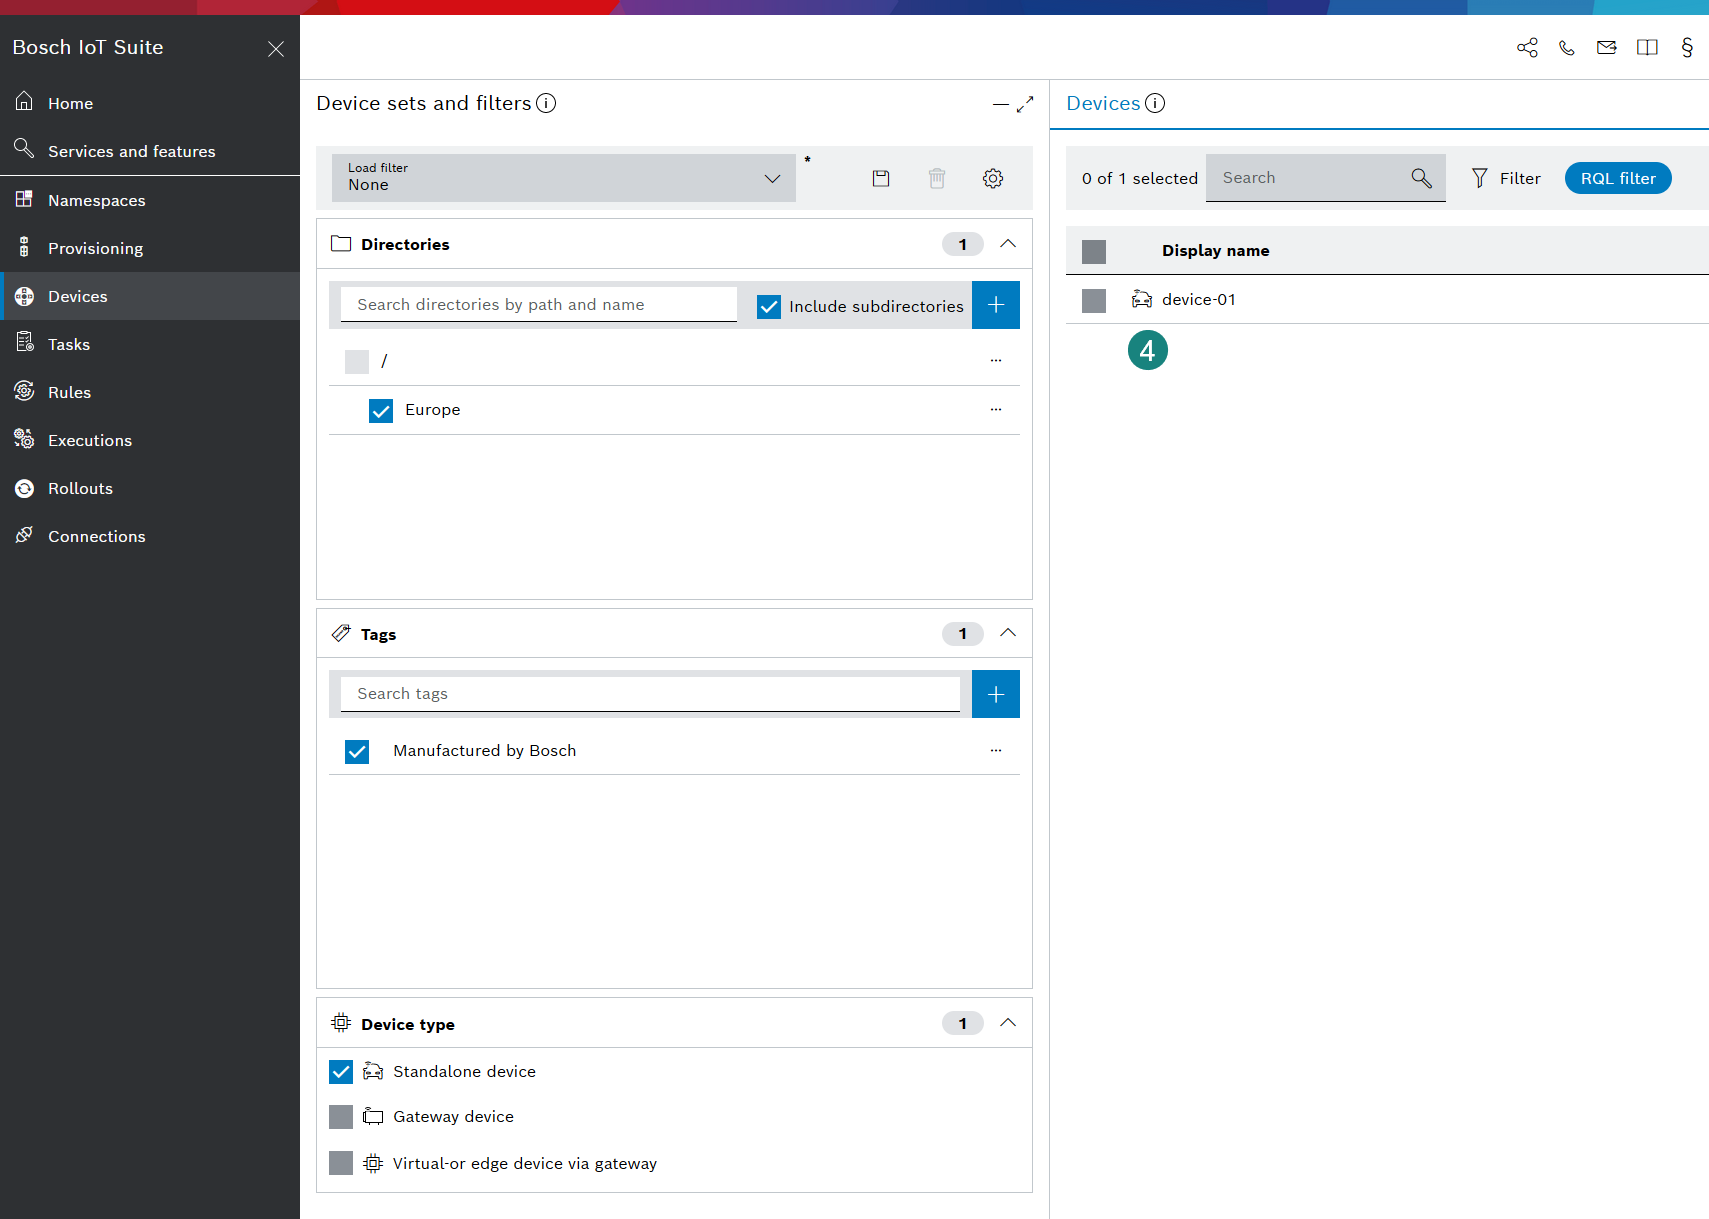Open Tasks section
The width and height of the screenshot is (1709, 1219).
(x=150, y=344)
